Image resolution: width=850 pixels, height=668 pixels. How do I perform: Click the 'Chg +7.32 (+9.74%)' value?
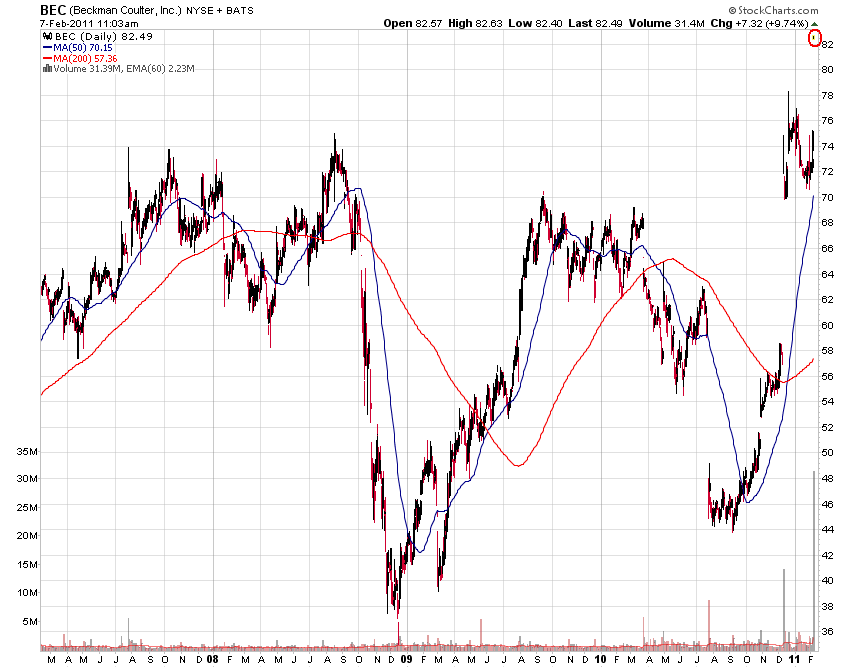click(x=759, y=23)
